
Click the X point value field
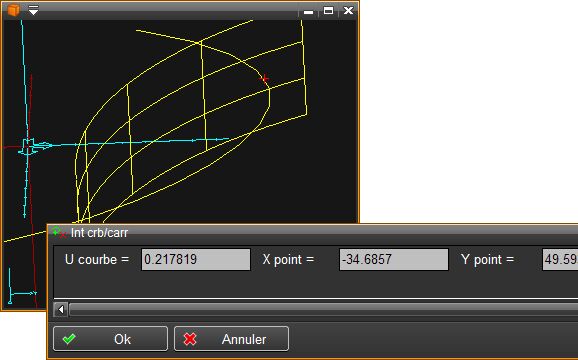point(394,259)
